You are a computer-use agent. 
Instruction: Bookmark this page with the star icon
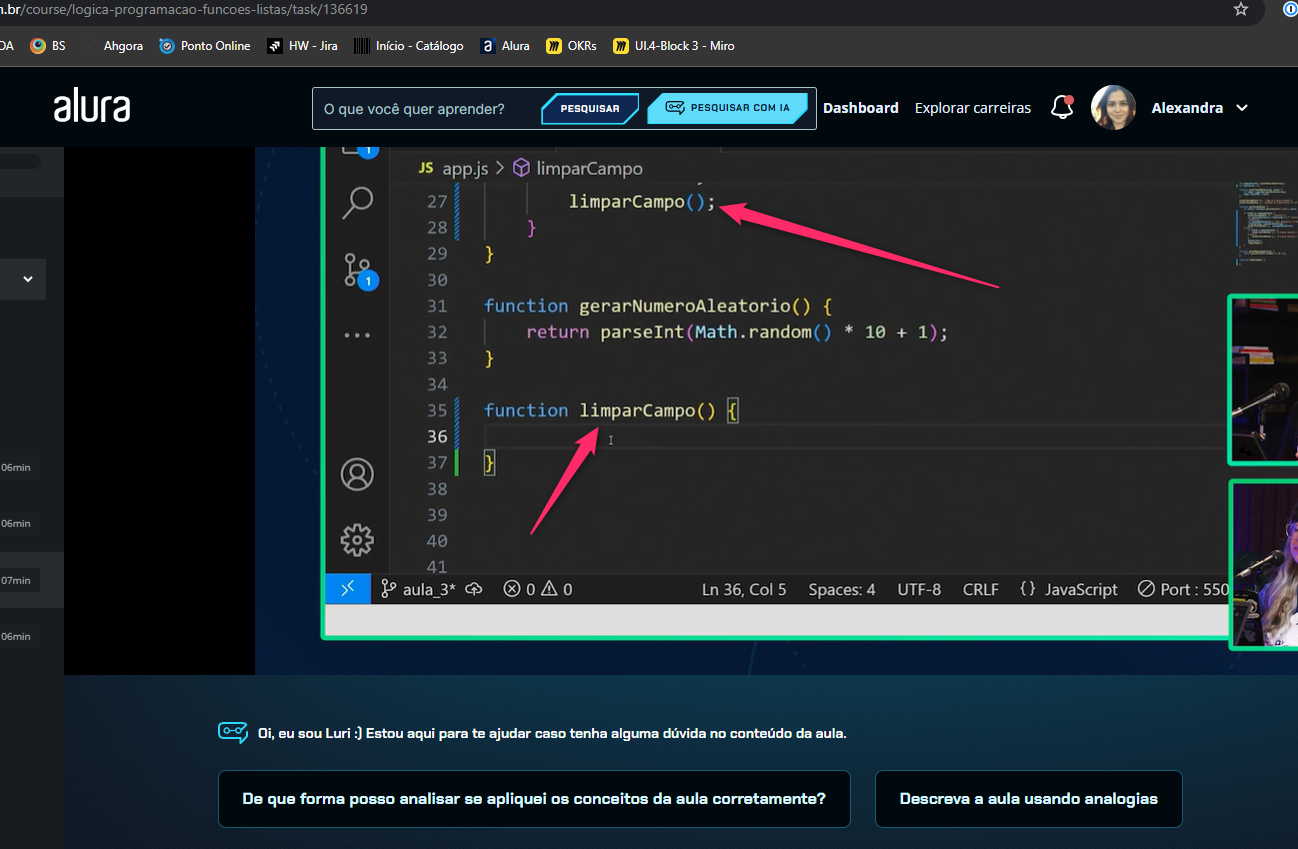tap(1241, 10)
